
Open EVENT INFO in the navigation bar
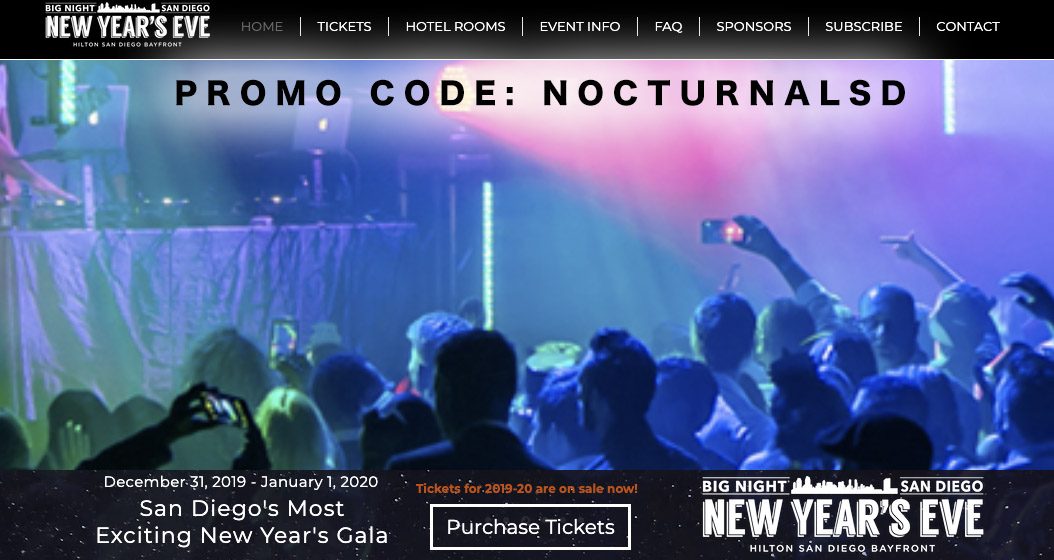coord(579,26)
